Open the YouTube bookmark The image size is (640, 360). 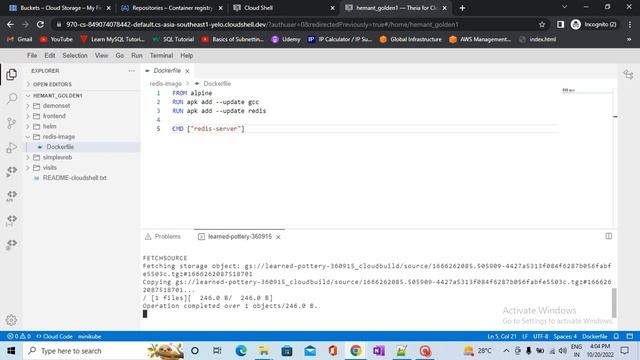tap(56, 40)
